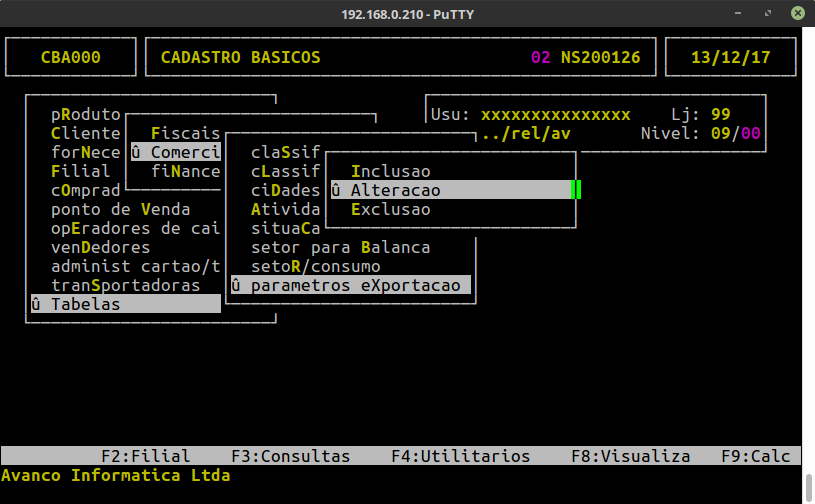815x504 pixels.
Task: Click the green terminal cursor block
Action: coord(576,190)
